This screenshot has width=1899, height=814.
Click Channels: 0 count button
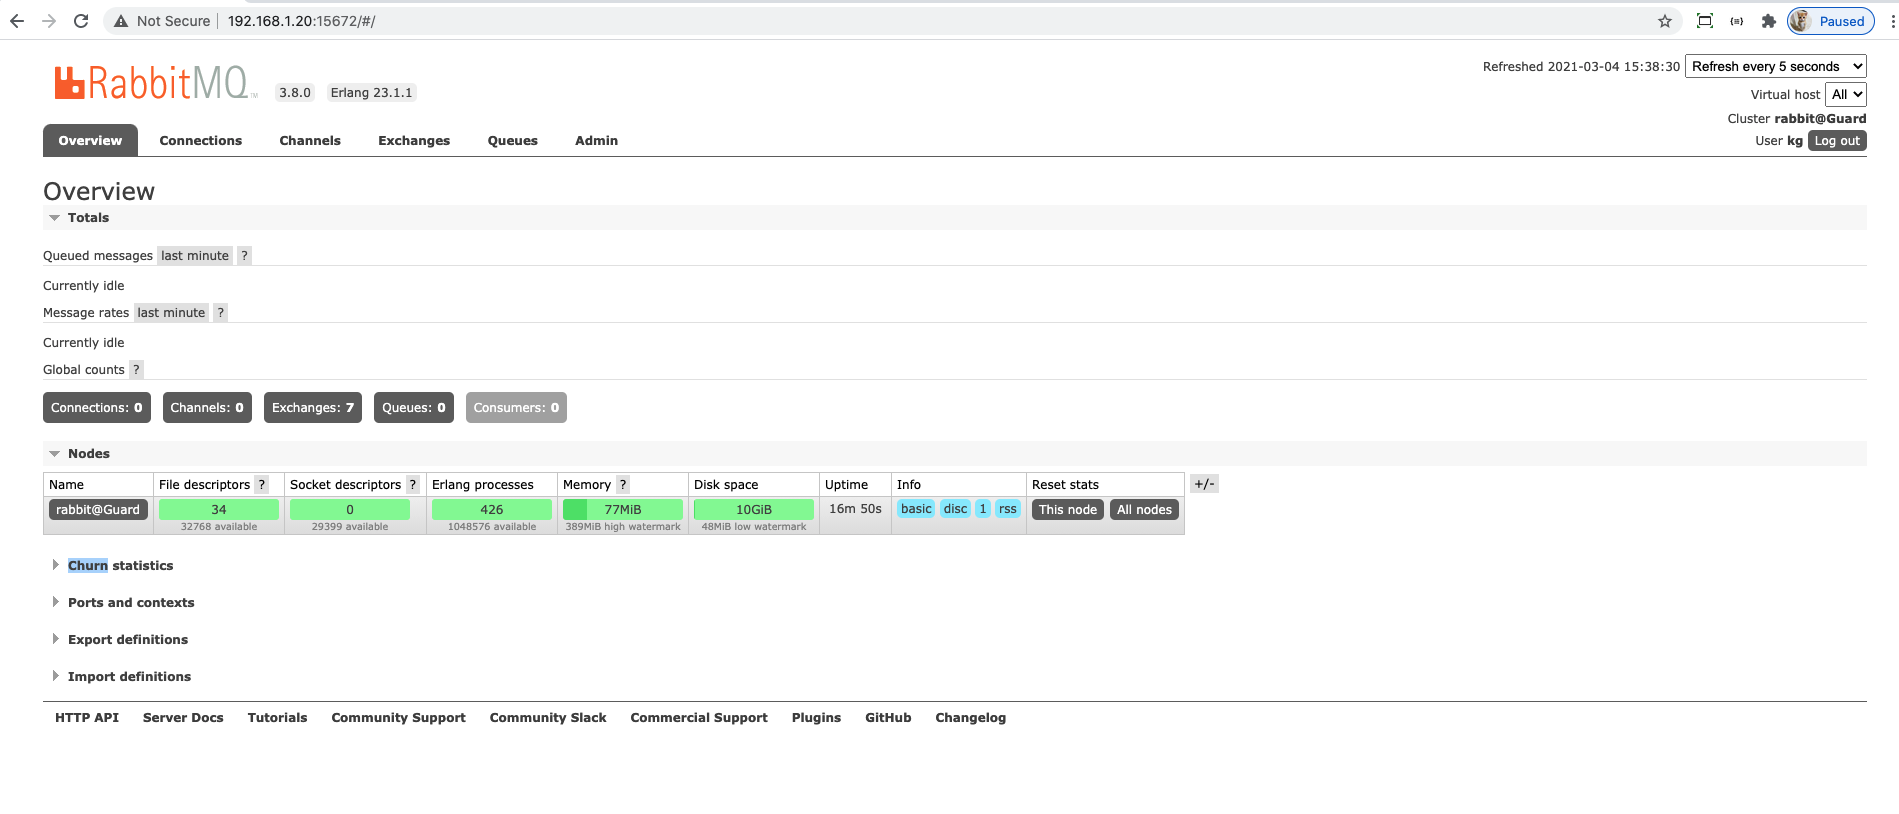(207, 408)
